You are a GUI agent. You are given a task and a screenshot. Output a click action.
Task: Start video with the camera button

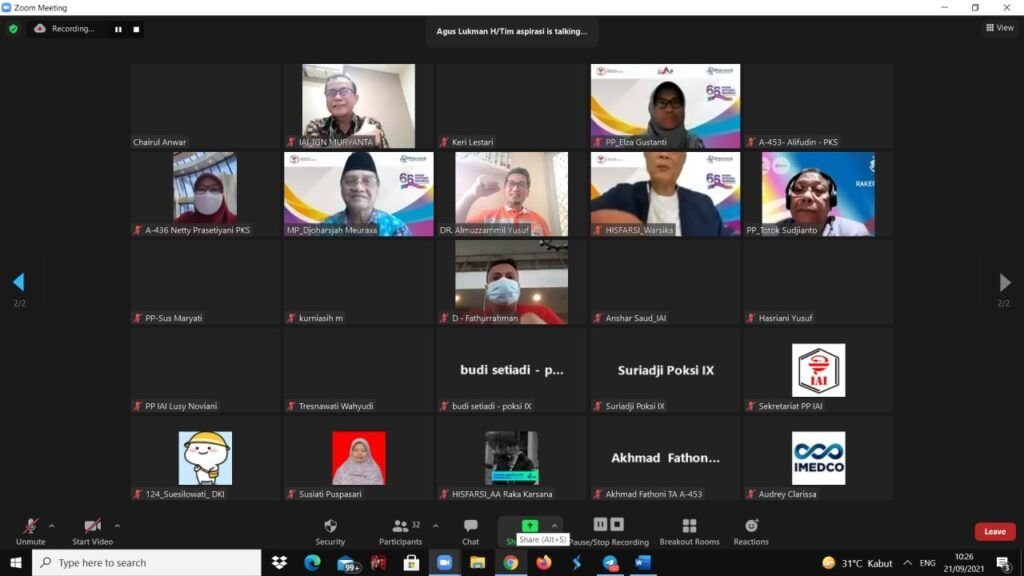(92, 531)
